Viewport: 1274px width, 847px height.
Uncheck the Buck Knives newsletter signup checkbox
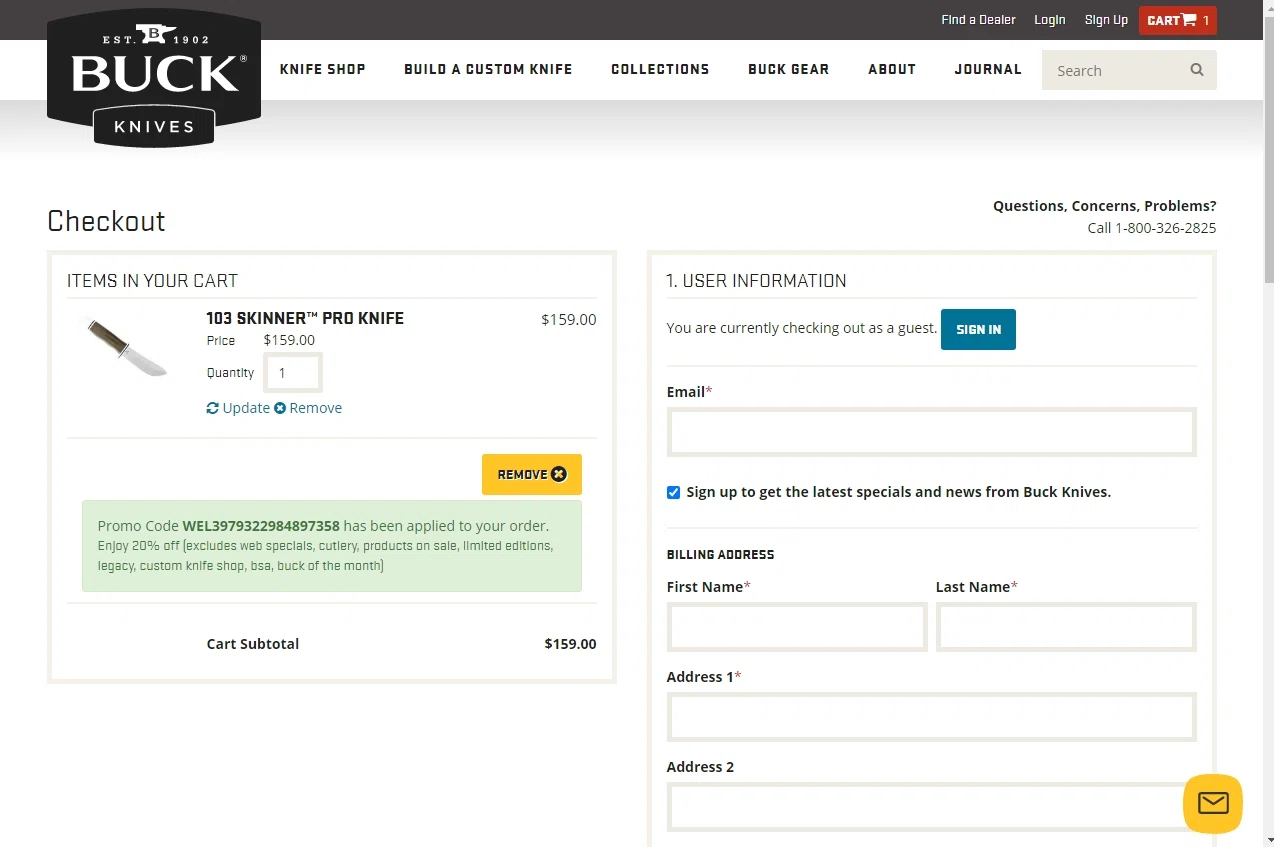pyautogui.click(x=673, y=492)
